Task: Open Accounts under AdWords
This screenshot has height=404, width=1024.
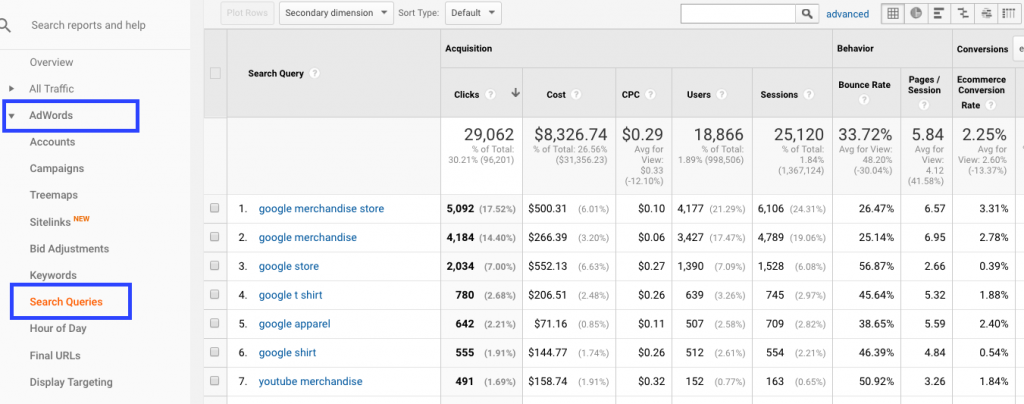Action: [52, 142]
